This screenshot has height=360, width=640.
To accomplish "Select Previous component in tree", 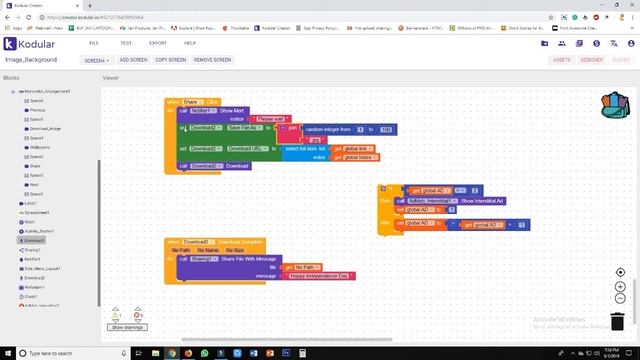I will point(35,110).
